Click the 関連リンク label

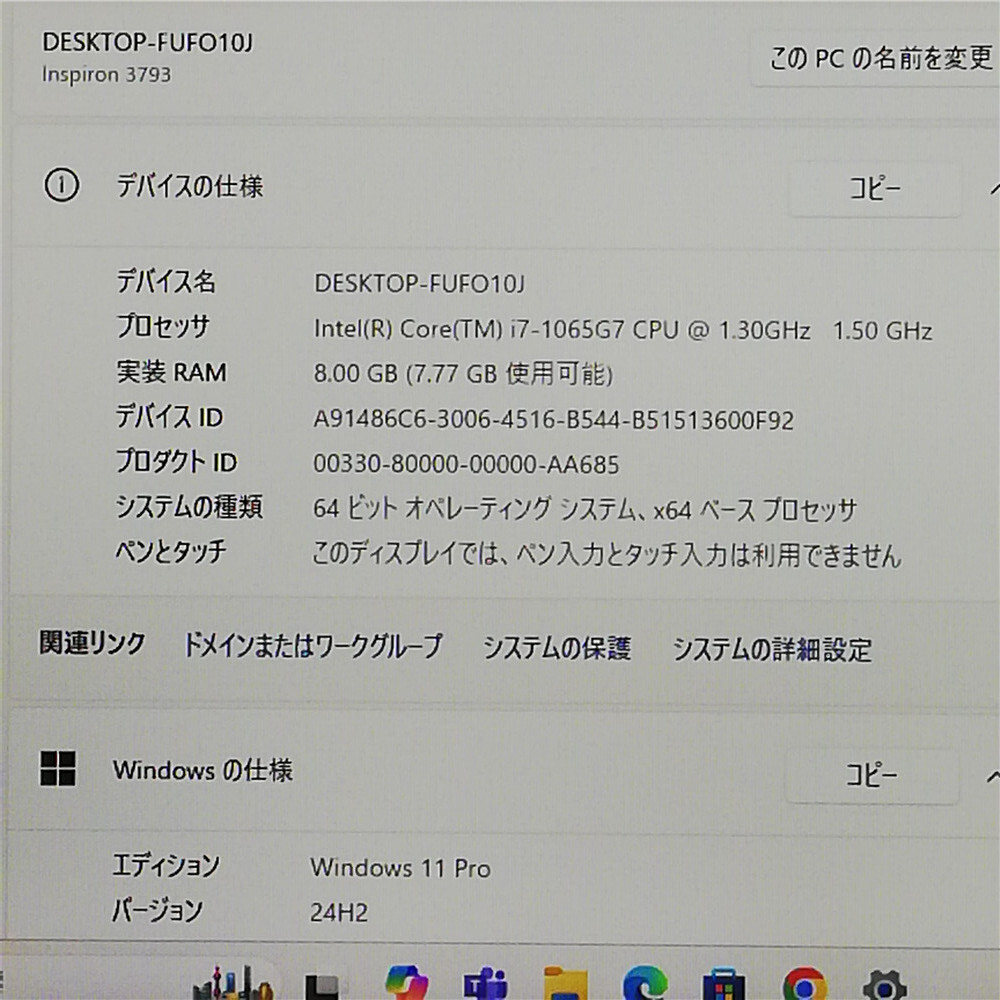pos(92,643)
